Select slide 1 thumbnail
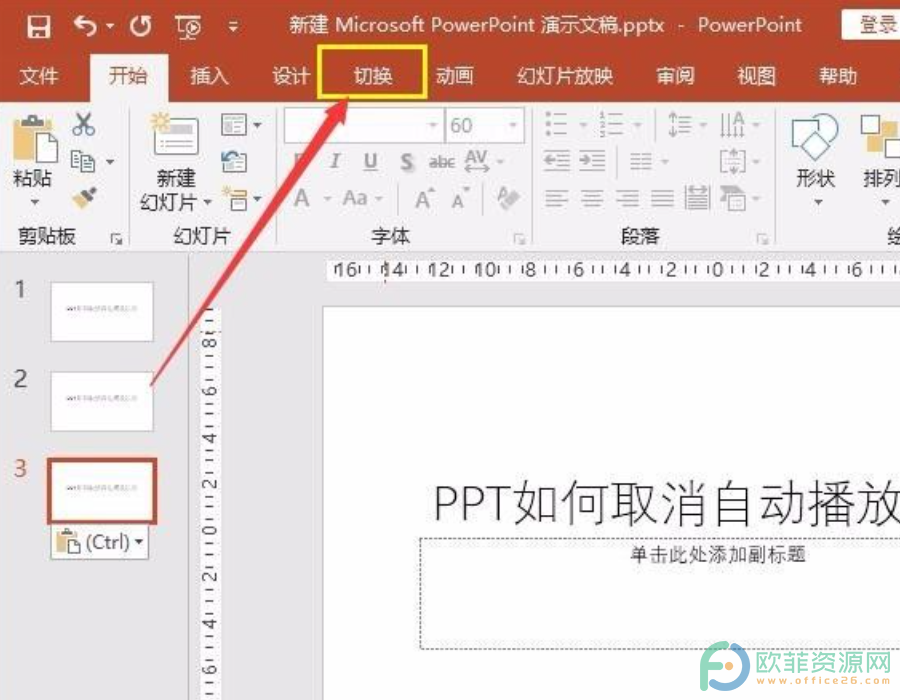 [102, 312]
